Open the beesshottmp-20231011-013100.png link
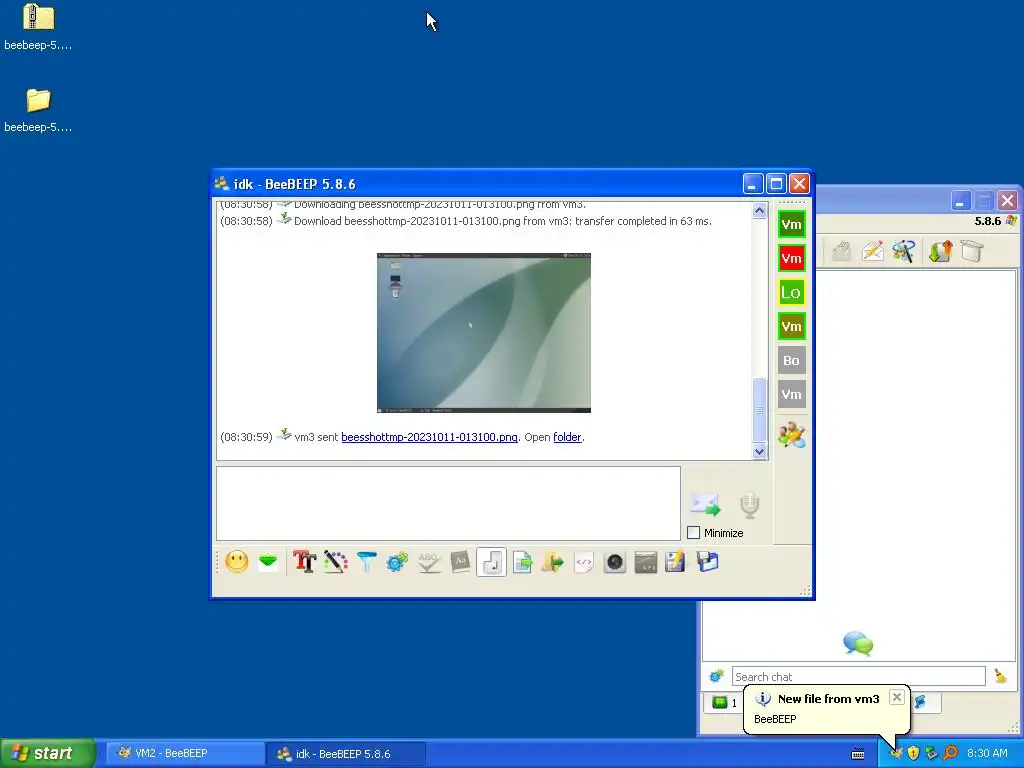1024x768 pixels. 429,437
